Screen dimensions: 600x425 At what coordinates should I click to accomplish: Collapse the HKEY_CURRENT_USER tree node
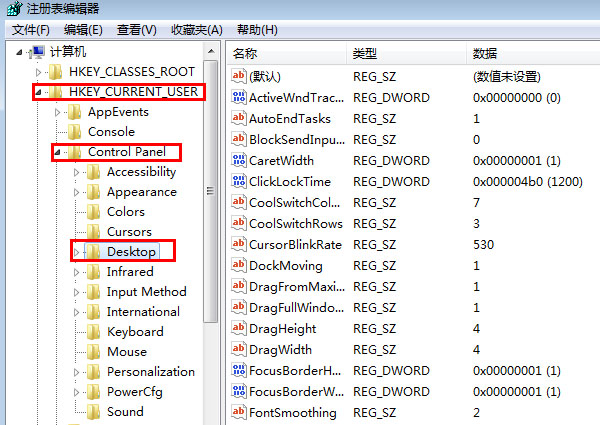pos(38,93)
